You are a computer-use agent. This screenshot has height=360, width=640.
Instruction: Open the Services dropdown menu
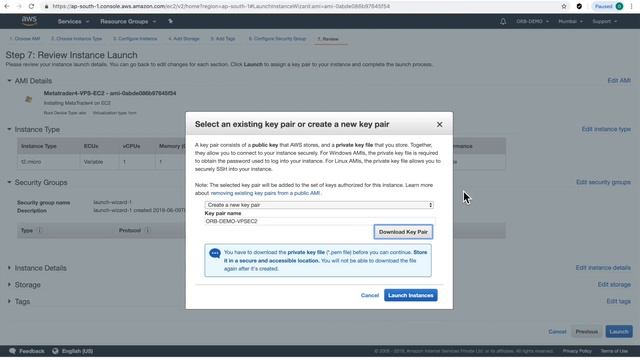point(73,21)
